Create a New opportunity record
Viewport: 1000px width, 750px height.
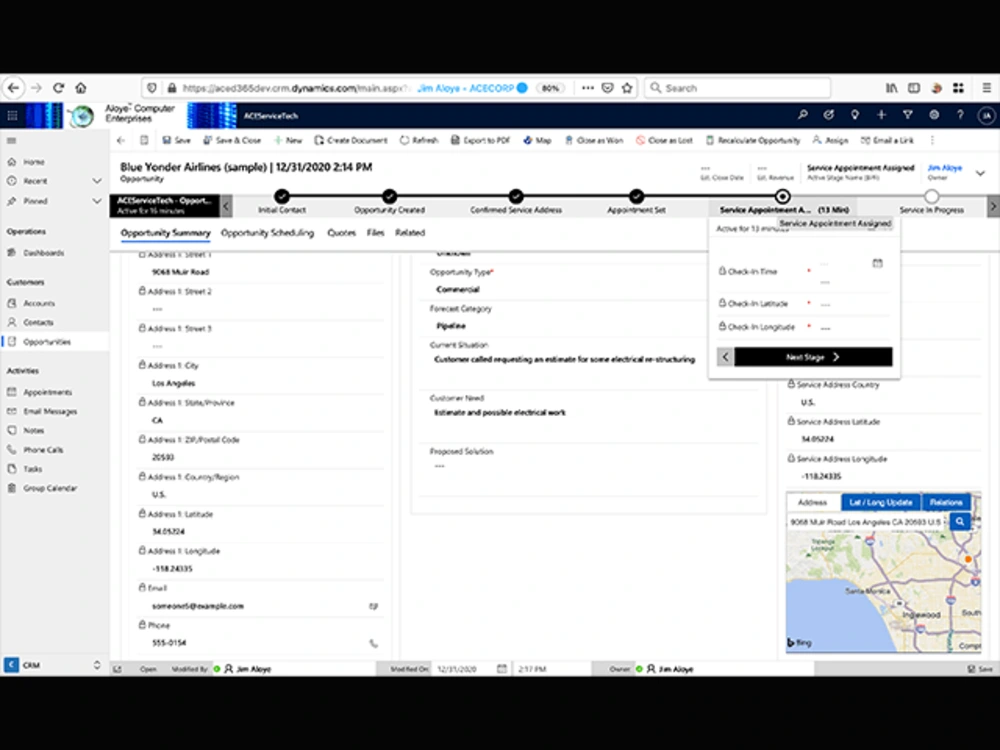pyautogui.click(x=288, y=140)
